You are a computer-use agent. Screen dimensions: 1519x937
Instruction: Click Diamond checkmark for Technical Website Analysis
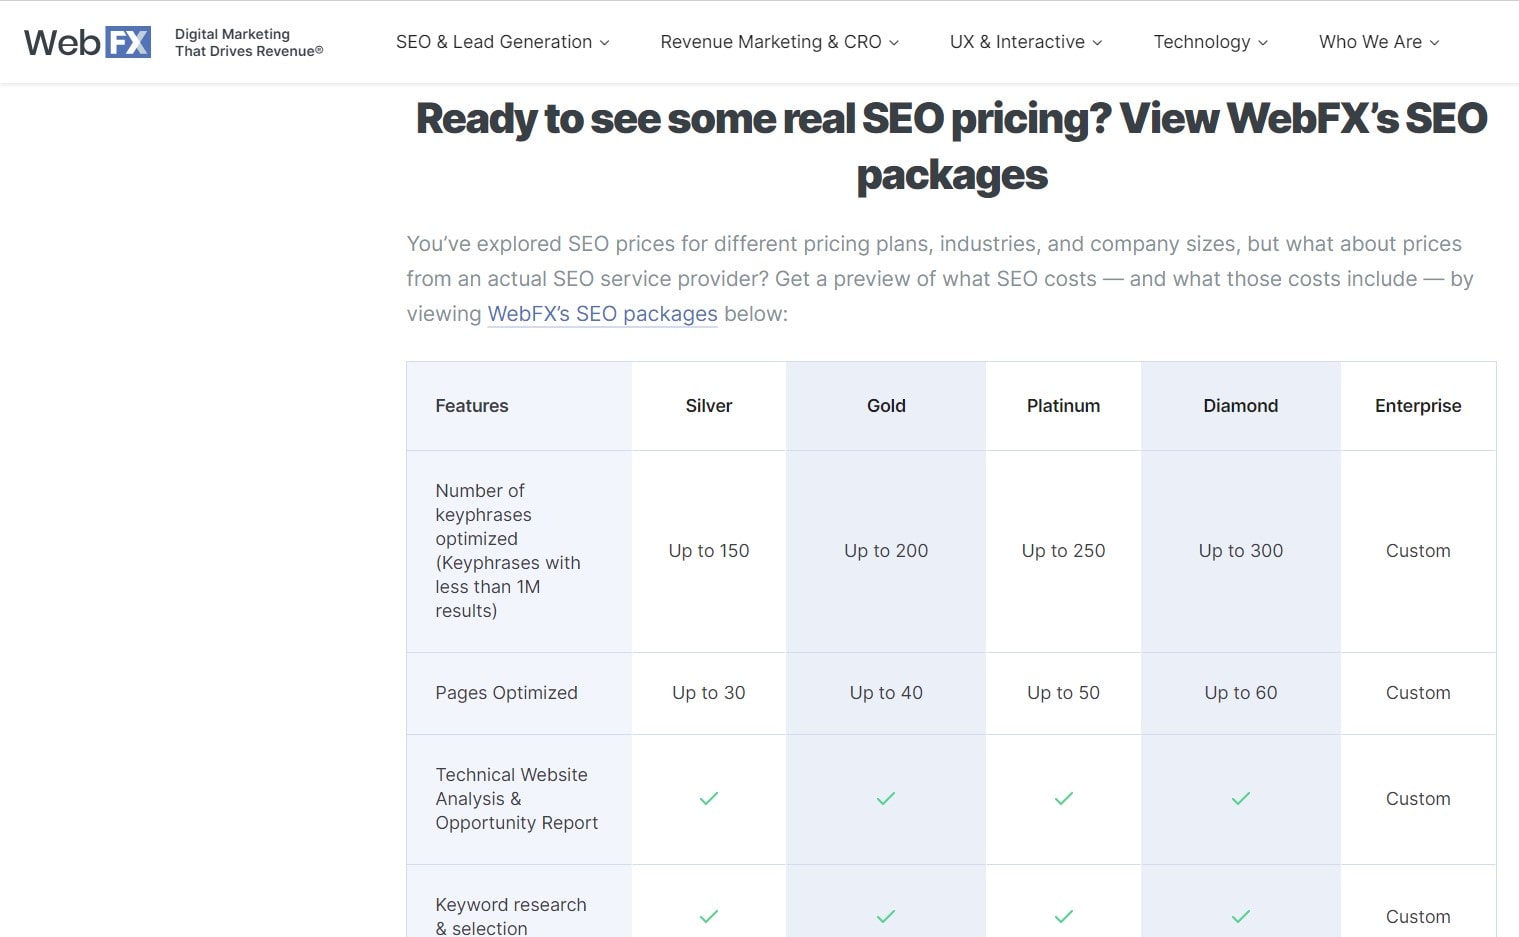(1241, 798)
